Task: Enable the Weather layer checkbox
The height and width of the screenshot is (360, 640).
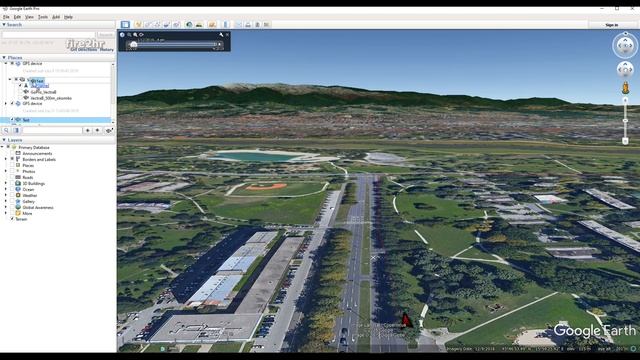Action: [x=12, y=196]
